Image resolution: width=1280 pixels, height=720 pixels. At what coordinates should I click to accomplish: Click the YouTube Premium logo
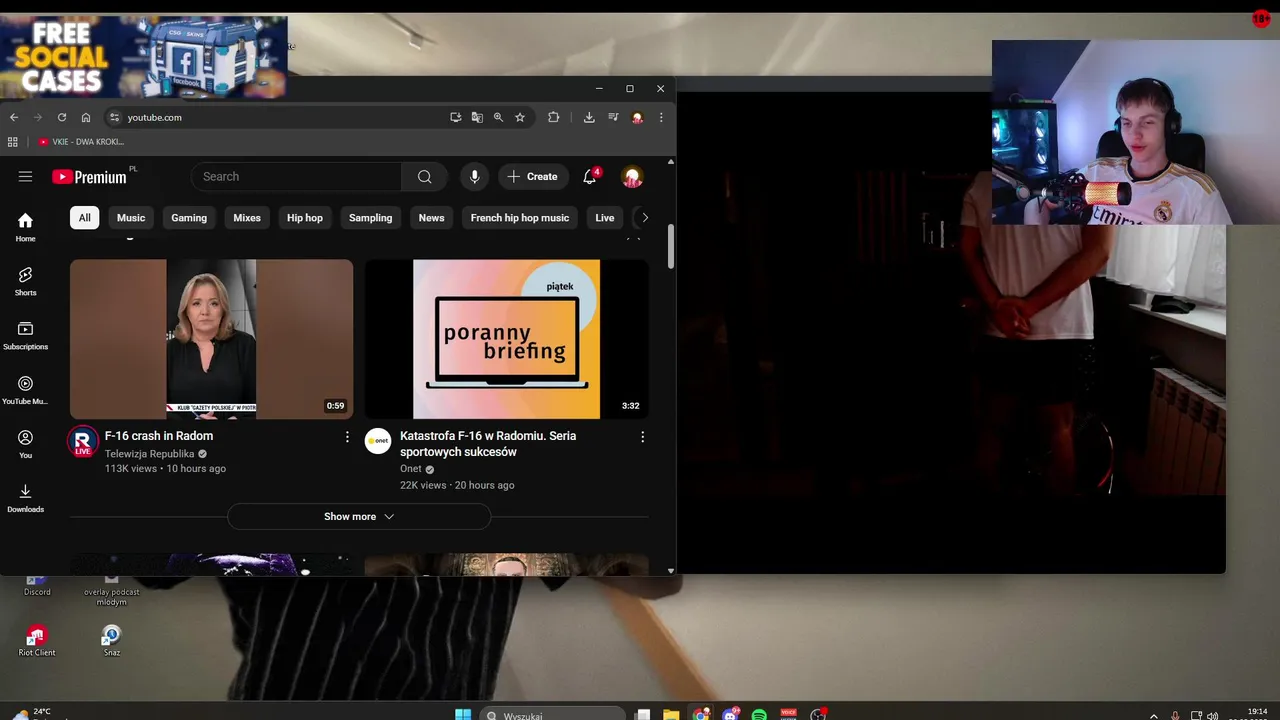(90, 177)
